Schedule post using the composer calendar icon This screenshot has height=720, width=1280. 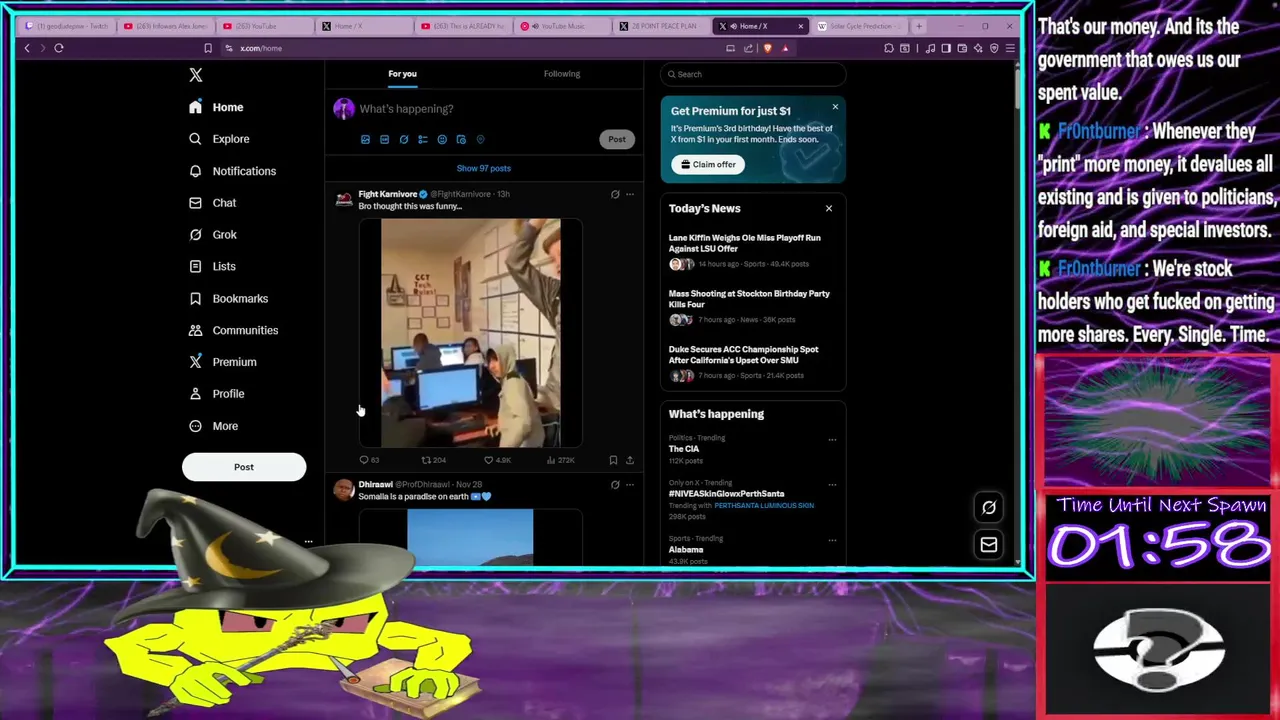click(x=461, y=140)
